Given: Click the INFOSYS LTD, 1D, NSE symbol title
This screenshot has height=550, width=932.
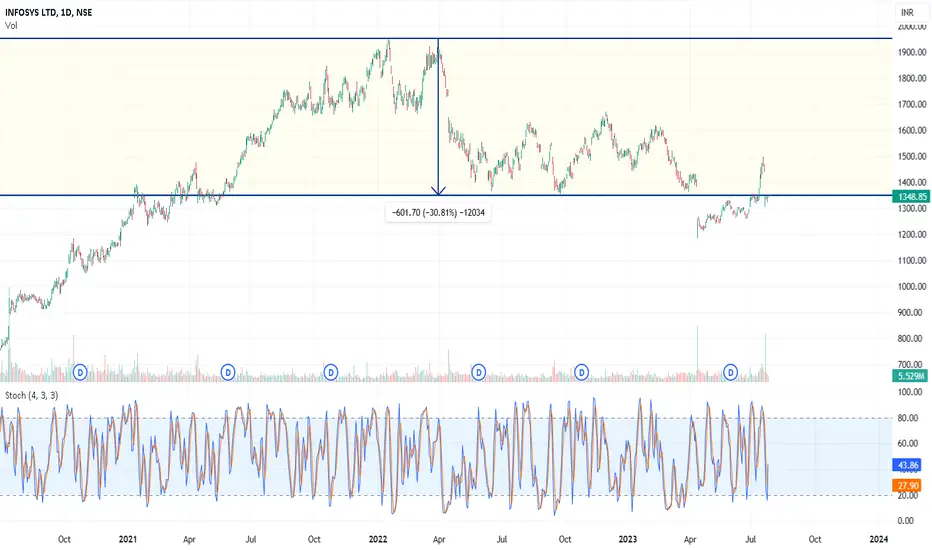Looking at the screenshot, I should (x=49, y=12).
